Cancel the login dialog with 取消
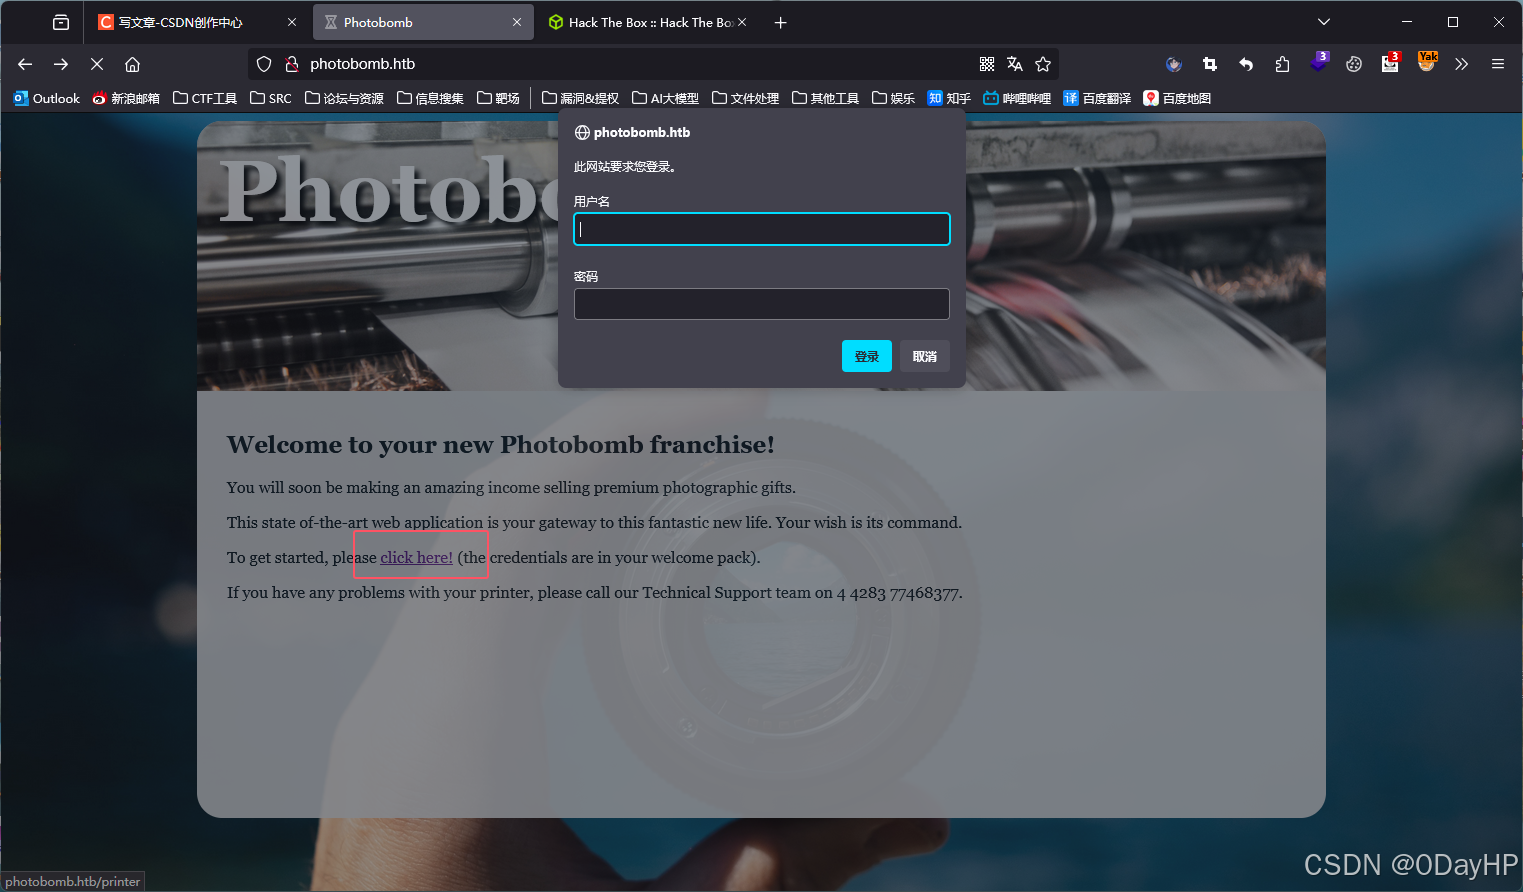The height and width of the screenshot is (892, 1523). (x=925, y=356)
